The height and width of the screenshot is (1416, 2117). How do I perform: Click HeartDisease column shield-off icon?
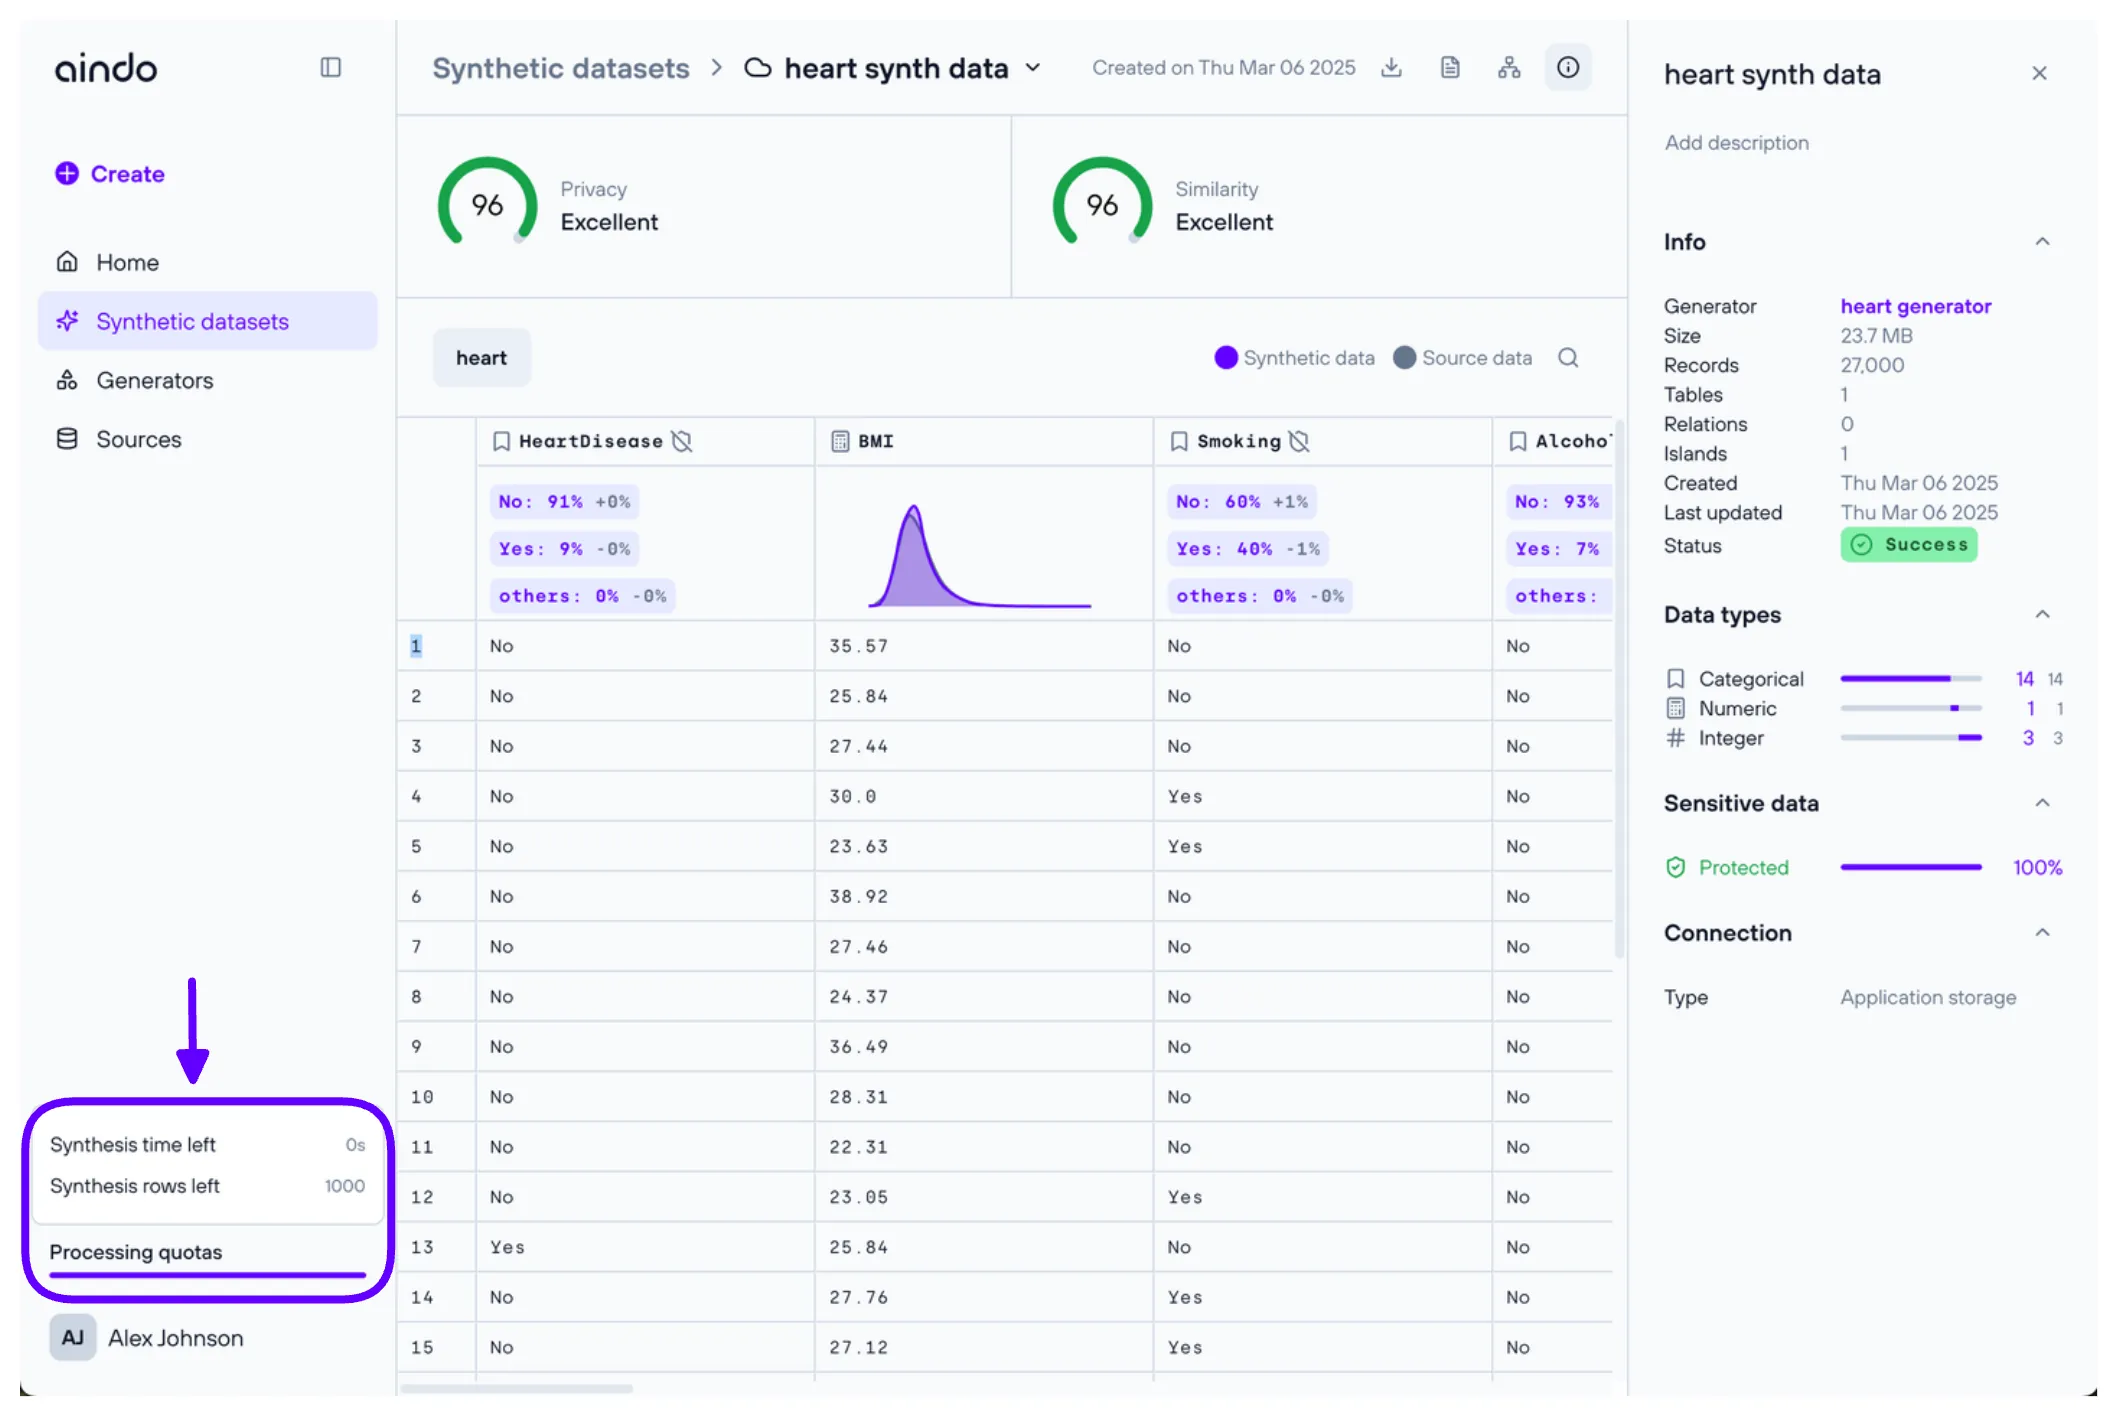point(682,441)
